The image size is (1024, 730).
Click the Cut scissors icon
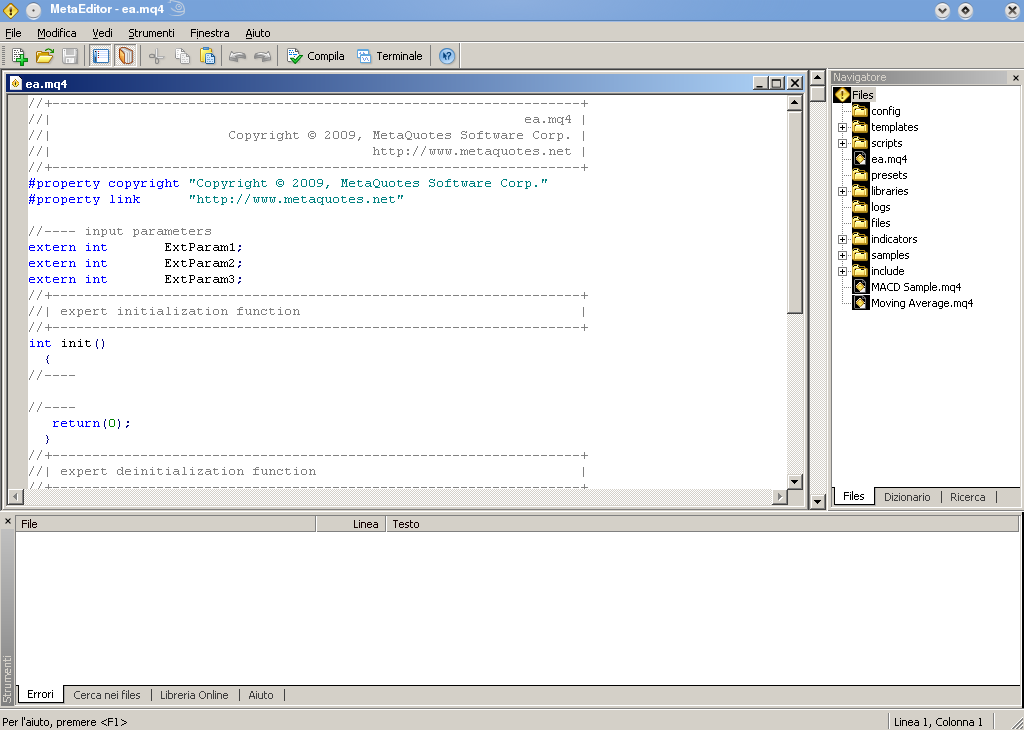coord(156,56)
